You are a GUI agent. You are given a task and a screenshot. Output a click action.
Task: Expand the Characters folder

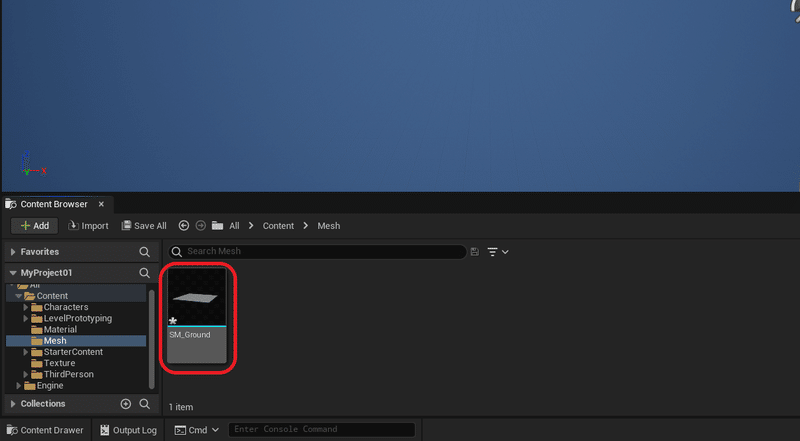point(26,307)
